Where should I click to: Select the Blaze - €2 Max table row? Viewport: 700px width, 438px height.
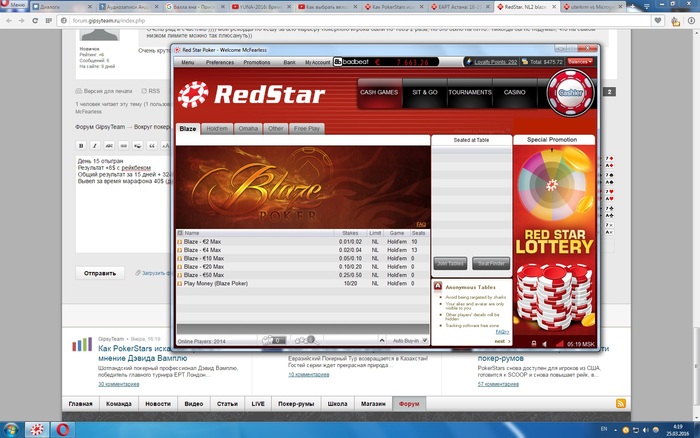[x=303, y=242]
